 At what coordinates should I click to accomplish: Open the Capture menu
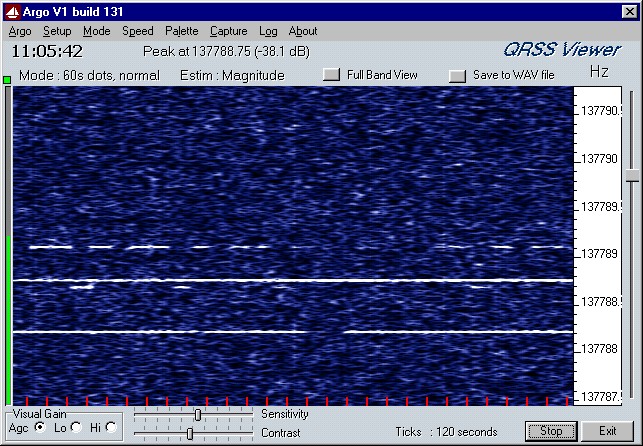(228, 31)
